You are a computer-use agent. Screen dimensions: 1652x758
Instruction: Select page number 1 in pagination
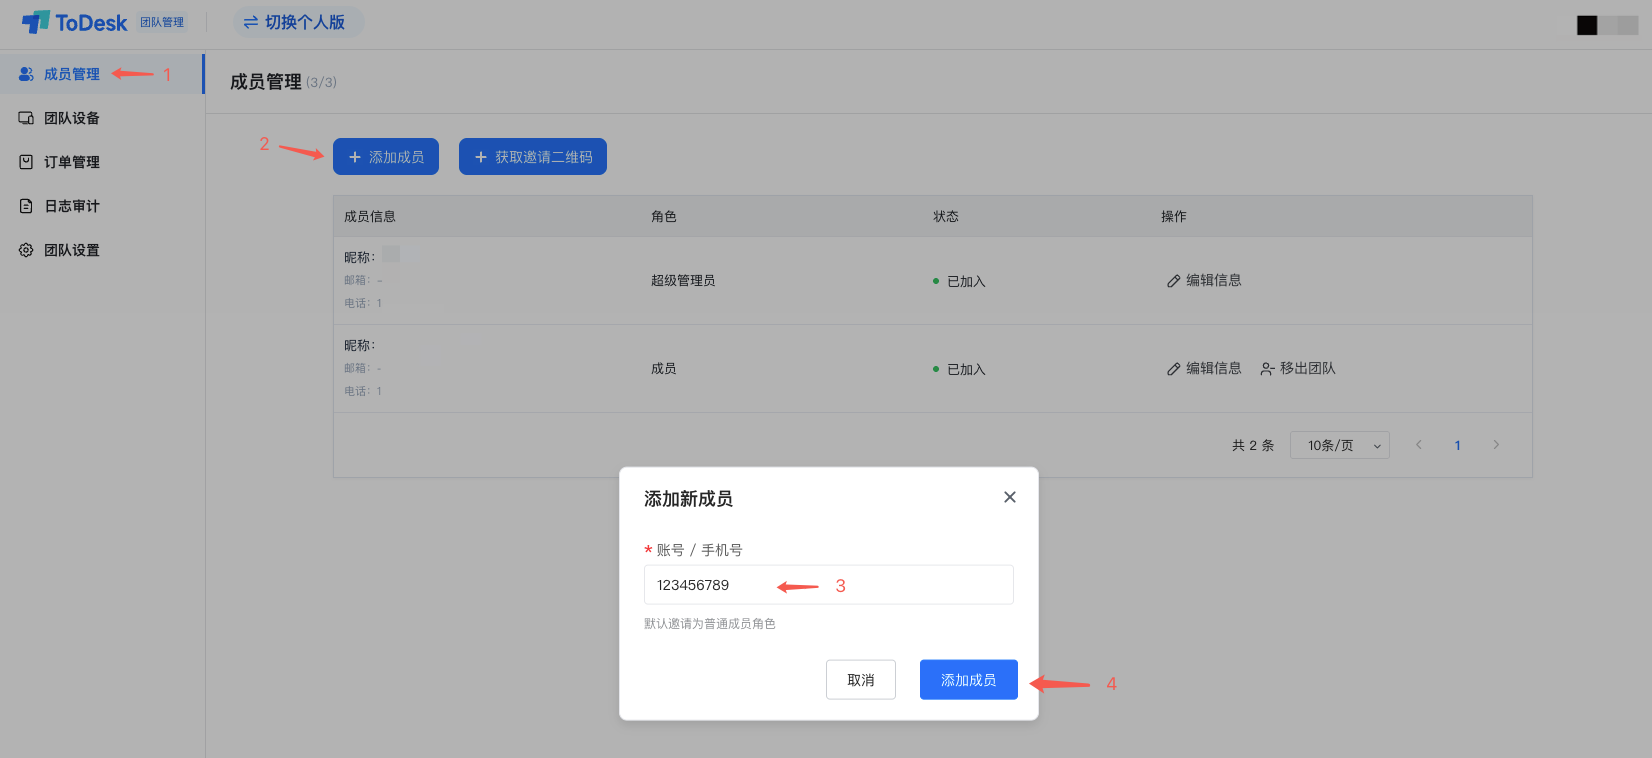[1457, 445]
